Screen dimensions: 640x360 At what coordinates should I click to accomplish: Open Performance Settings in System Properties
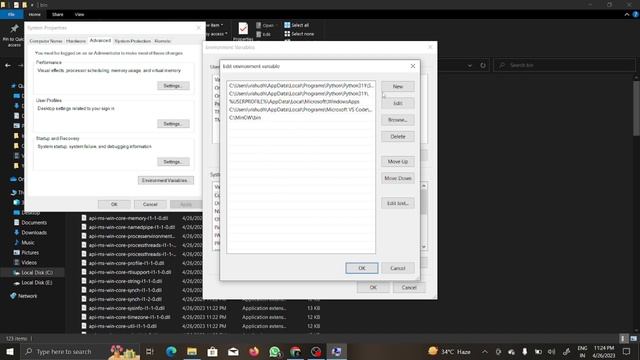point(173,86)
